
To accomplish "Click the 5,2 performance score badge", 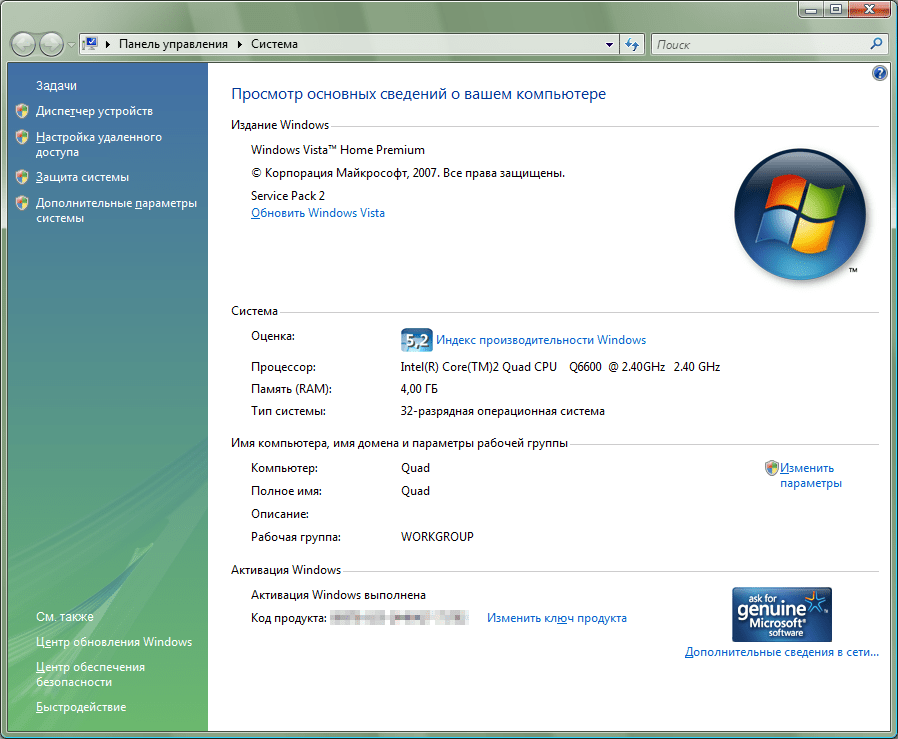I will [416, 340].
